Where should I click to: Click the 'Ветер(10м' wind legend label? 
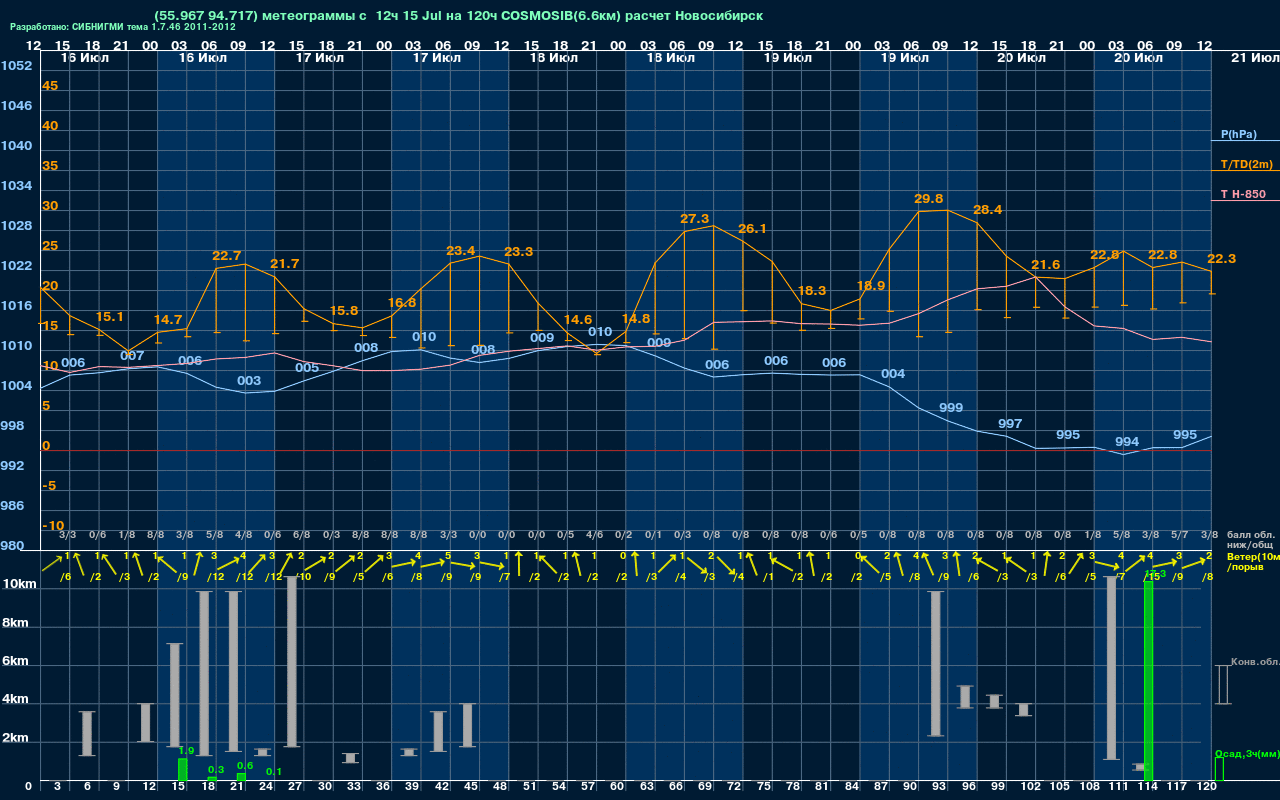(x=1253, y=555)
